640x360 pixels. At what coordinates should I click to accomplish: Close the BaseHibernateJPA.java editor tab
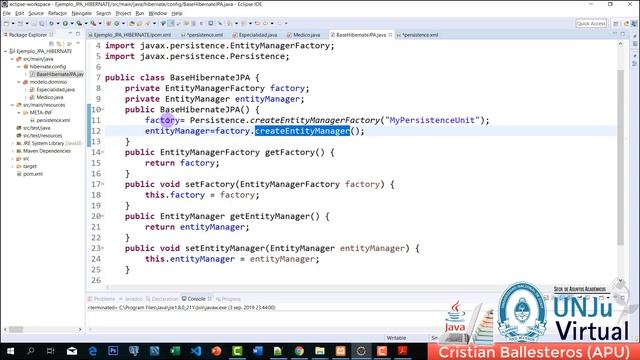point(391,35)
